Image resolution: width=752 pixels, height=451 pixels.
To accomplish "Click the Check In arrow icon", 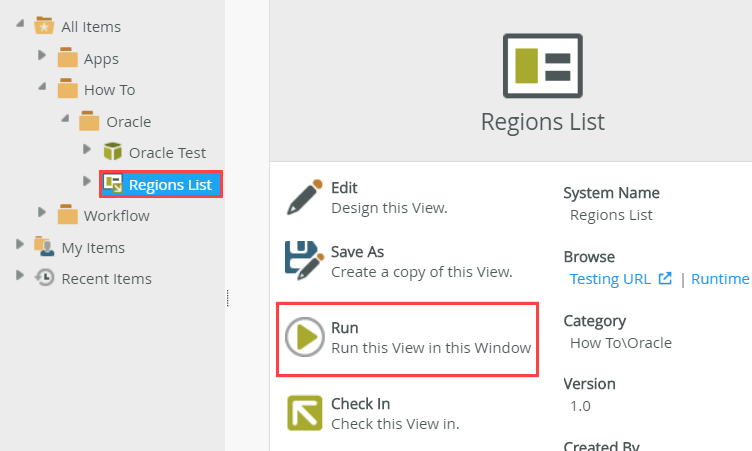I will [x=304, y=413].
